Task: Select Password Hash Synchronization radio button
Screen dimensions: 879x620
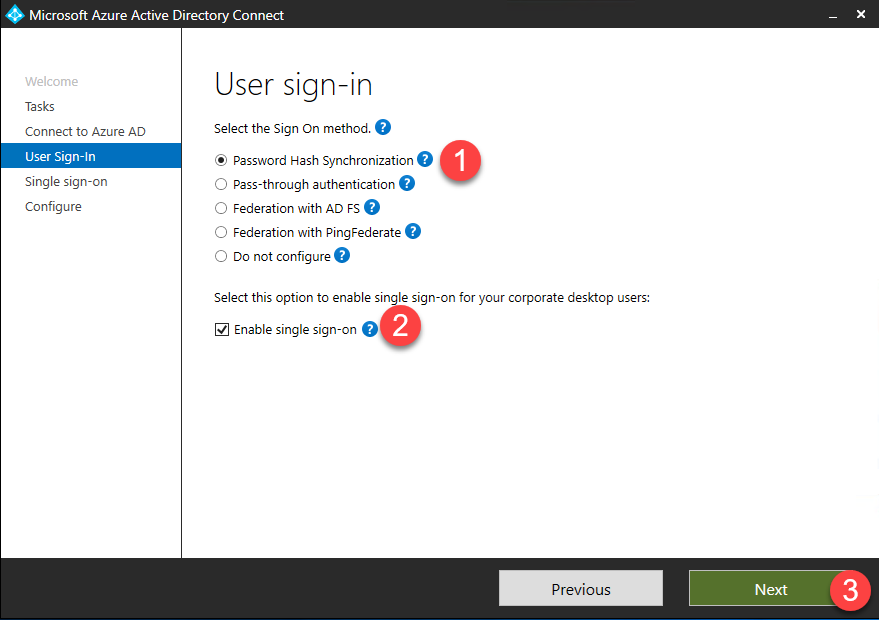Action: (x=221, y=160)
